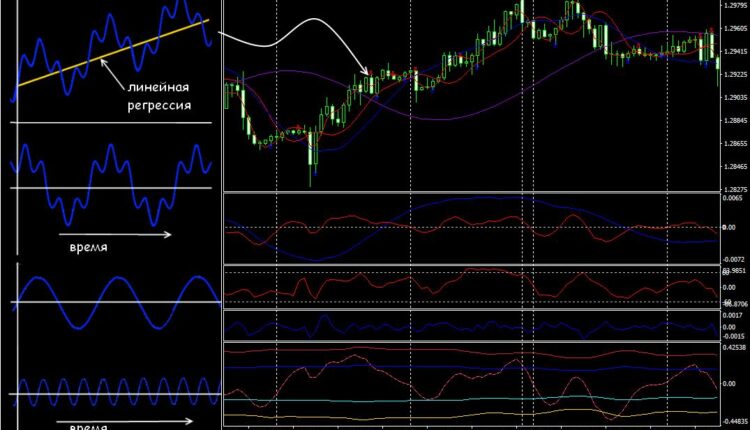The width and height of the screenshot is (750, 430).
Task: Select price level 1.28465 on the scale
Action: click(x=736, y=166)
